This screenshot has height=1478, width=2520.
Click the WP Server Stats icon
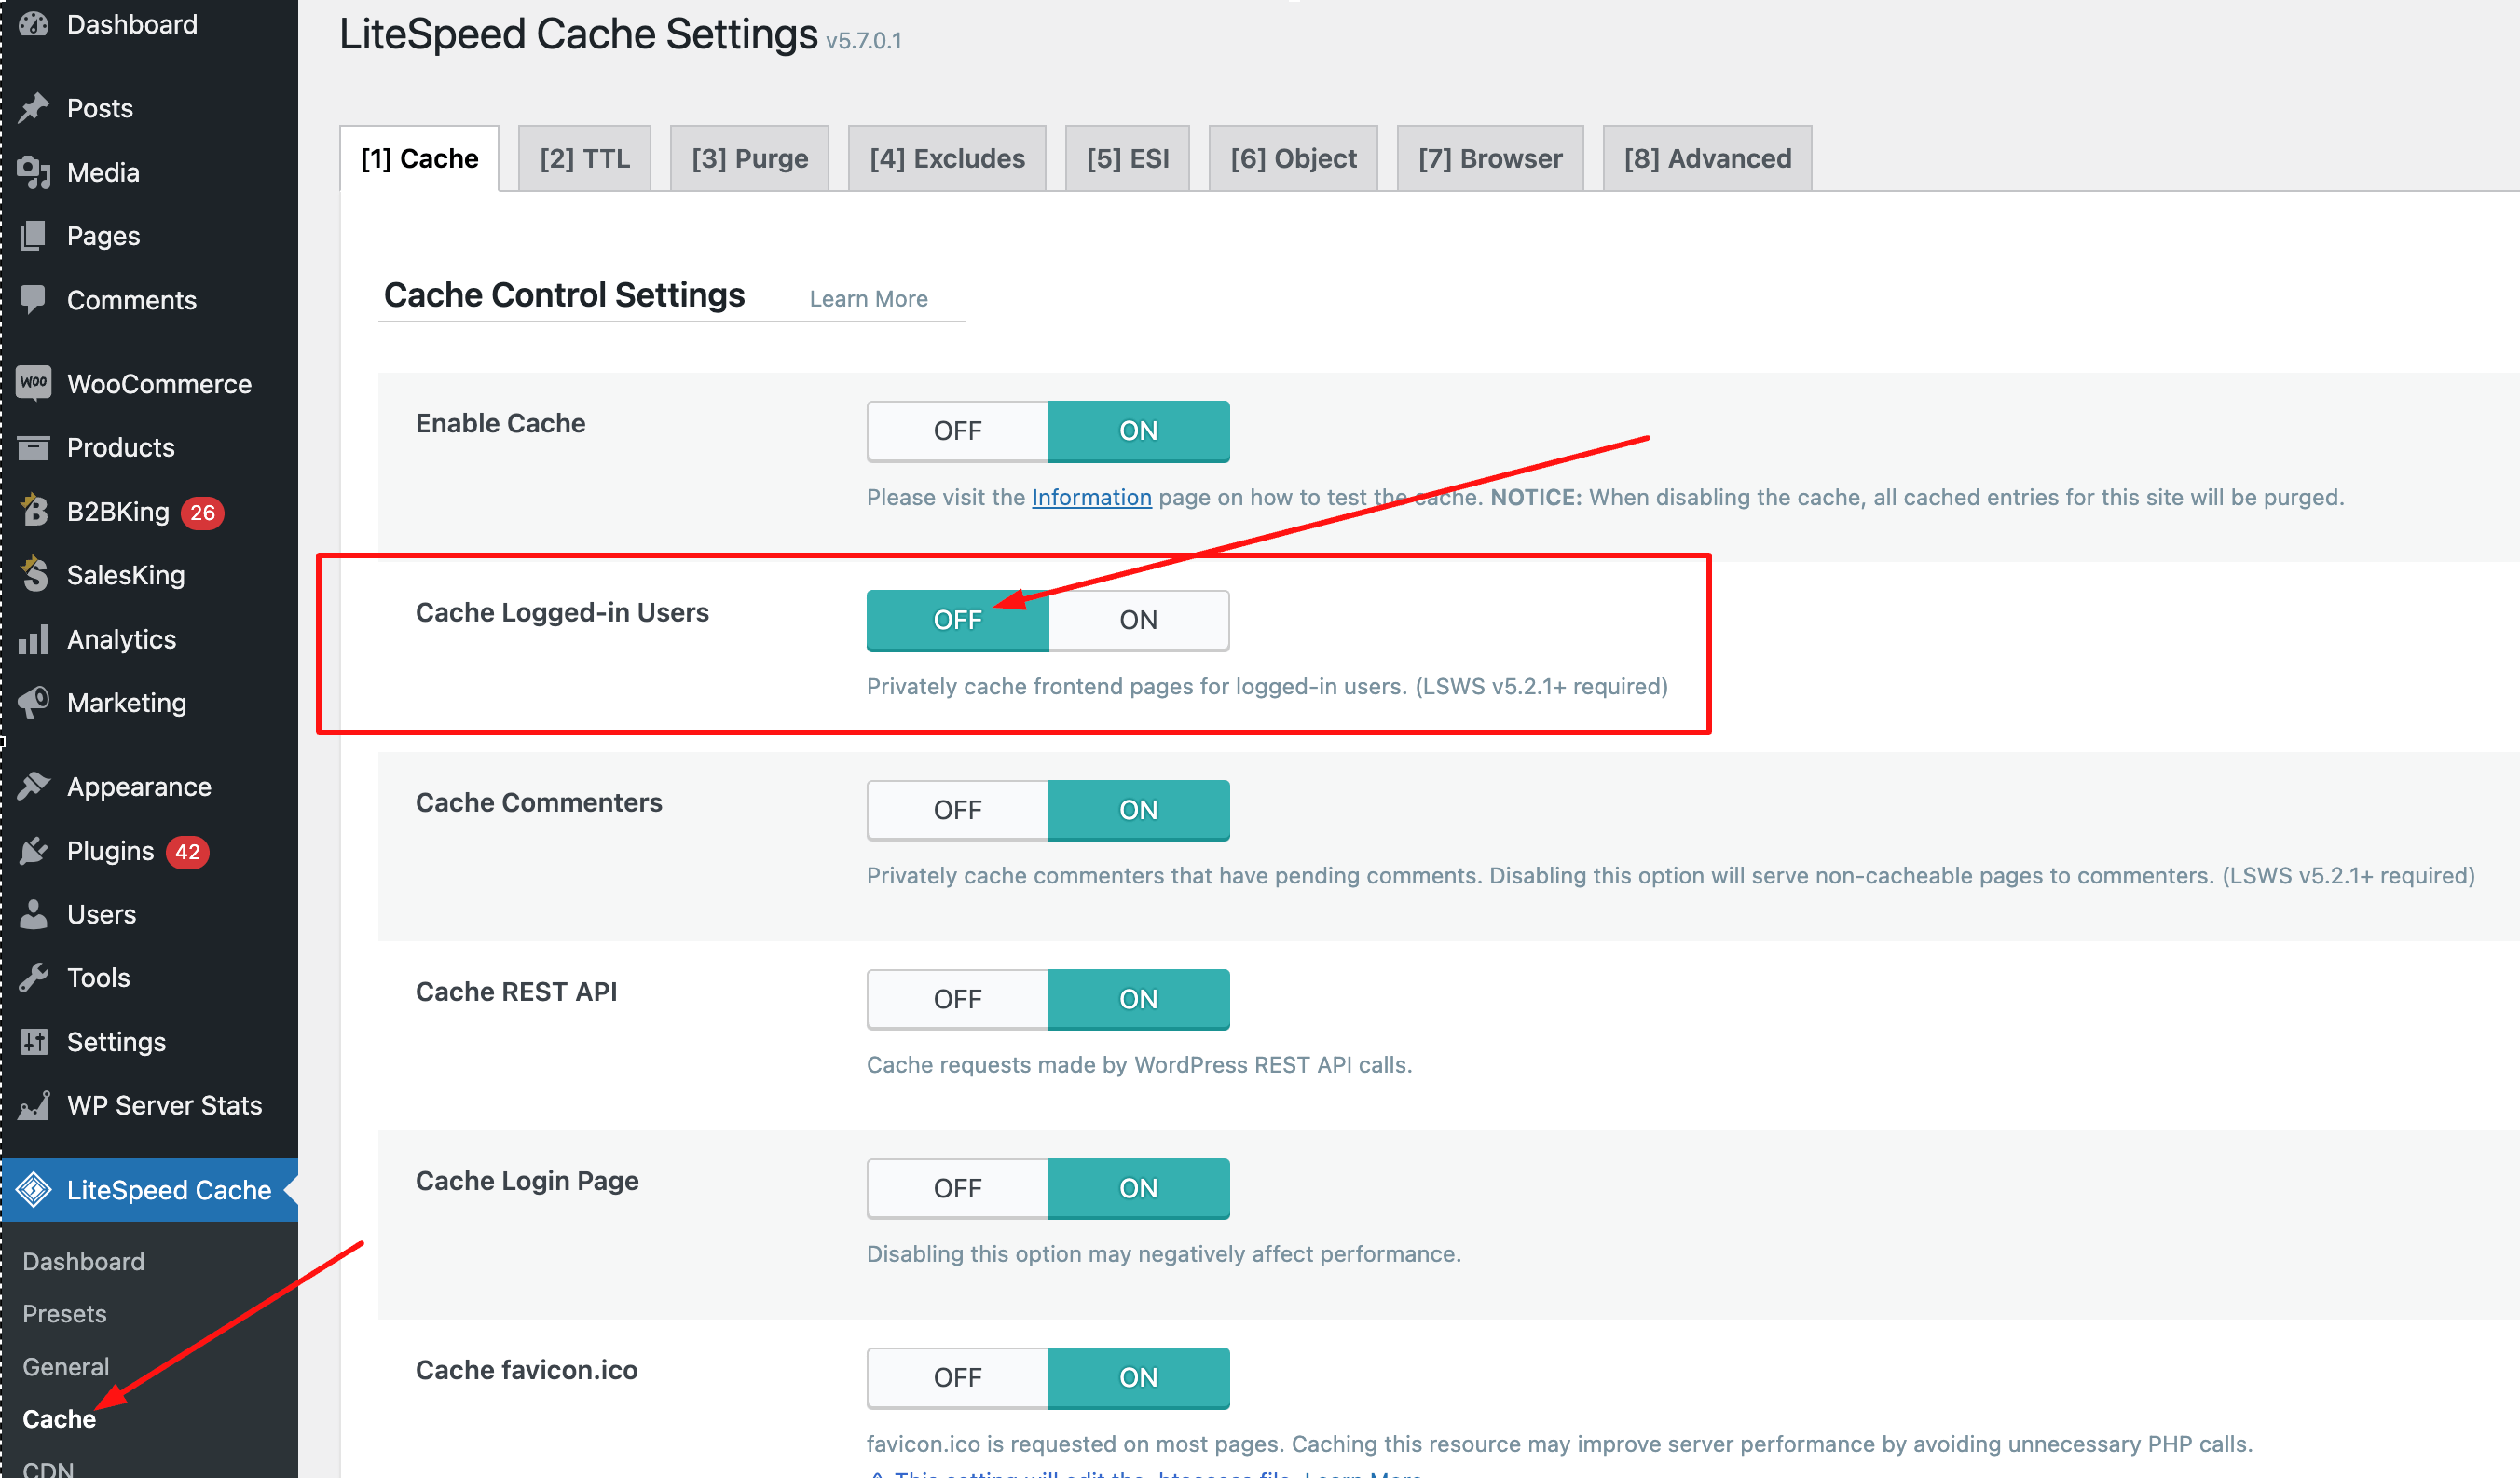click(34, 1104)
